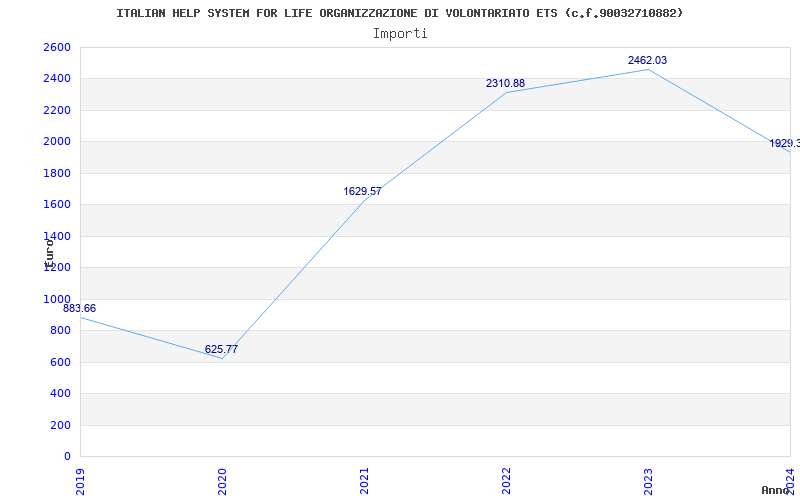Viewport: 800px width, 500px height.
Task: Click the y-axis tick label 0
Action: pos(67,457)
